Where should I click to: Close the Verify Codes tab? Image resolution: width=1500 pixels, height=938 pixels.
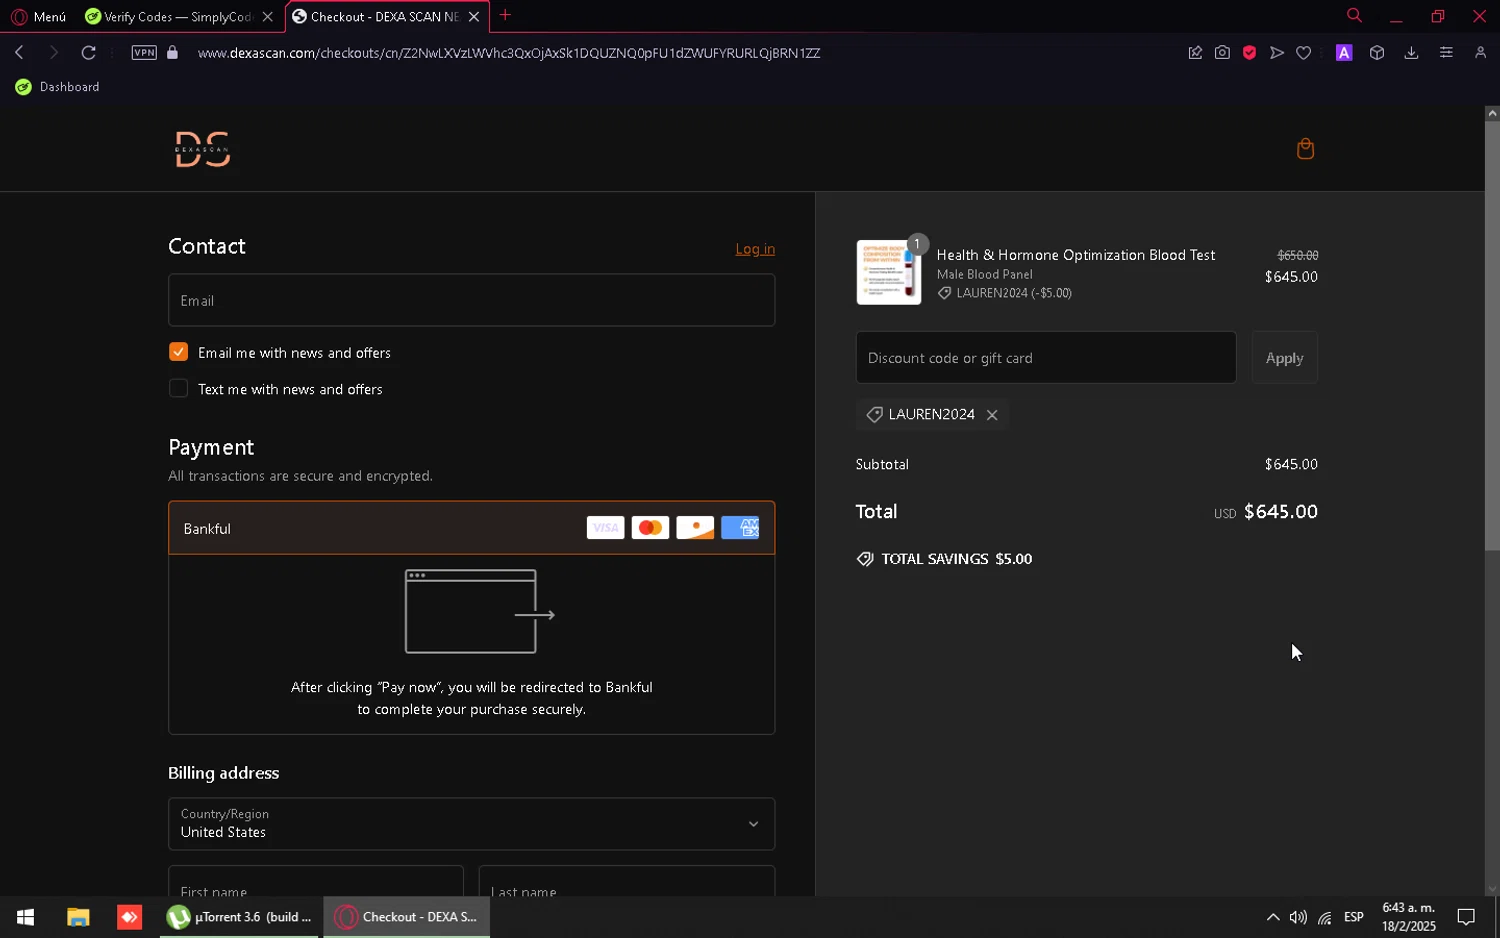(267, 16)
